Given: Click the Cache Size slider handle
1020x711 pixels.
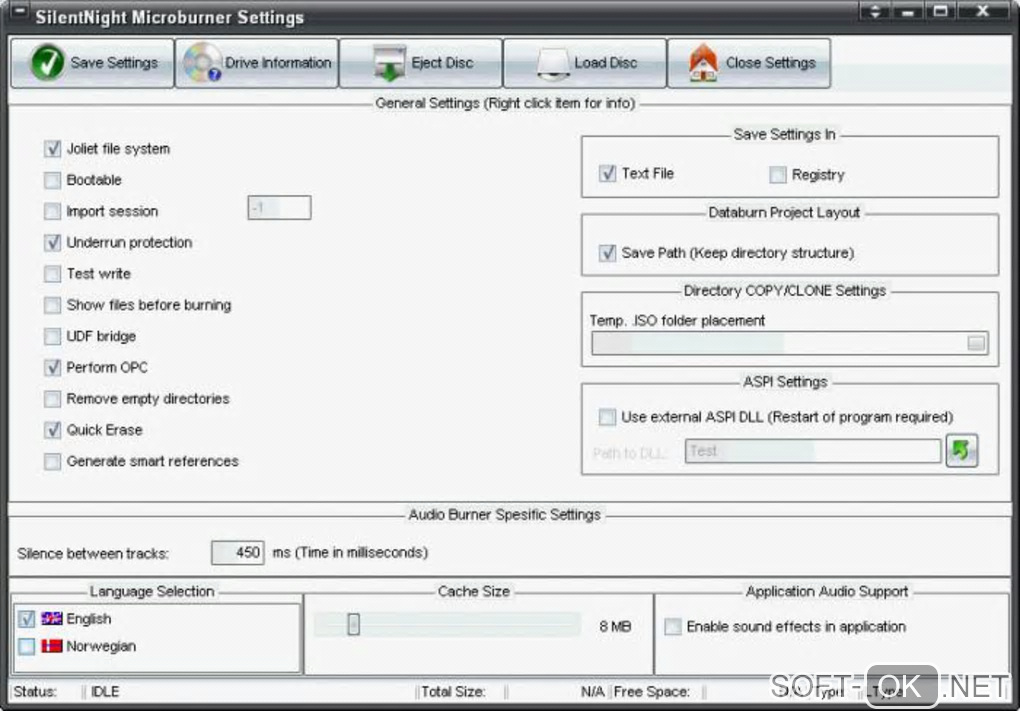Looking at the screenshot, I should [353, 624].
